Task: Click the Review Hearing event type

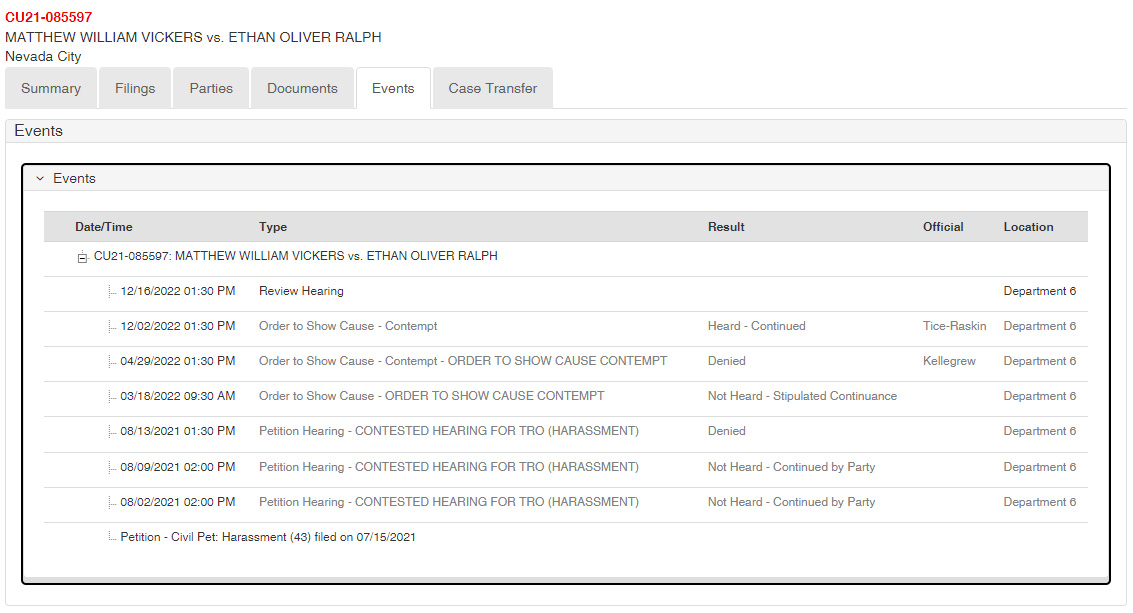Action: pos(301,291)
